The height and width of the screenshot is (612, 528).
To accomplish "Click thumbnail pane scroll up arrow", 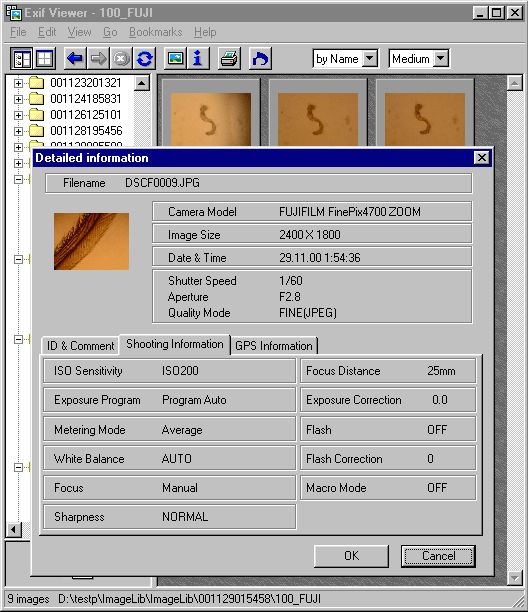I will pyautogui.click(x=515, y=83).
